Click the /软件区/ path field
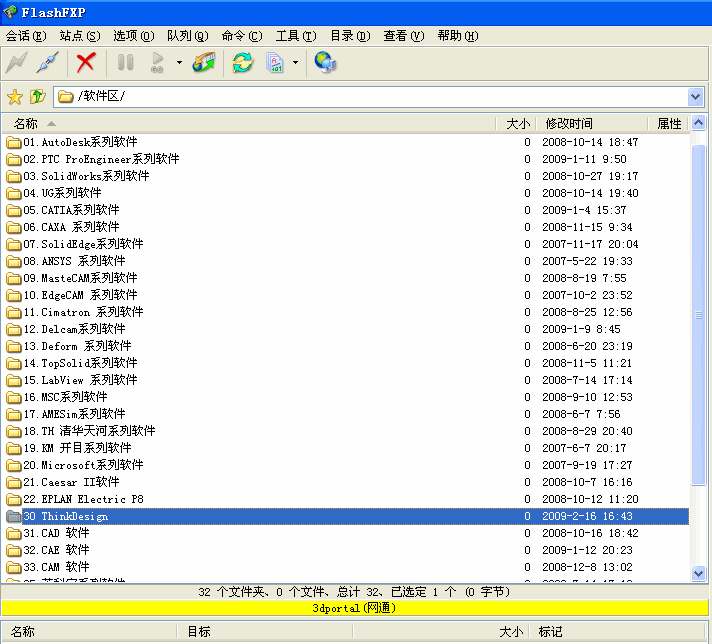The width and height of the screenshot is (712, 644). 370,96
